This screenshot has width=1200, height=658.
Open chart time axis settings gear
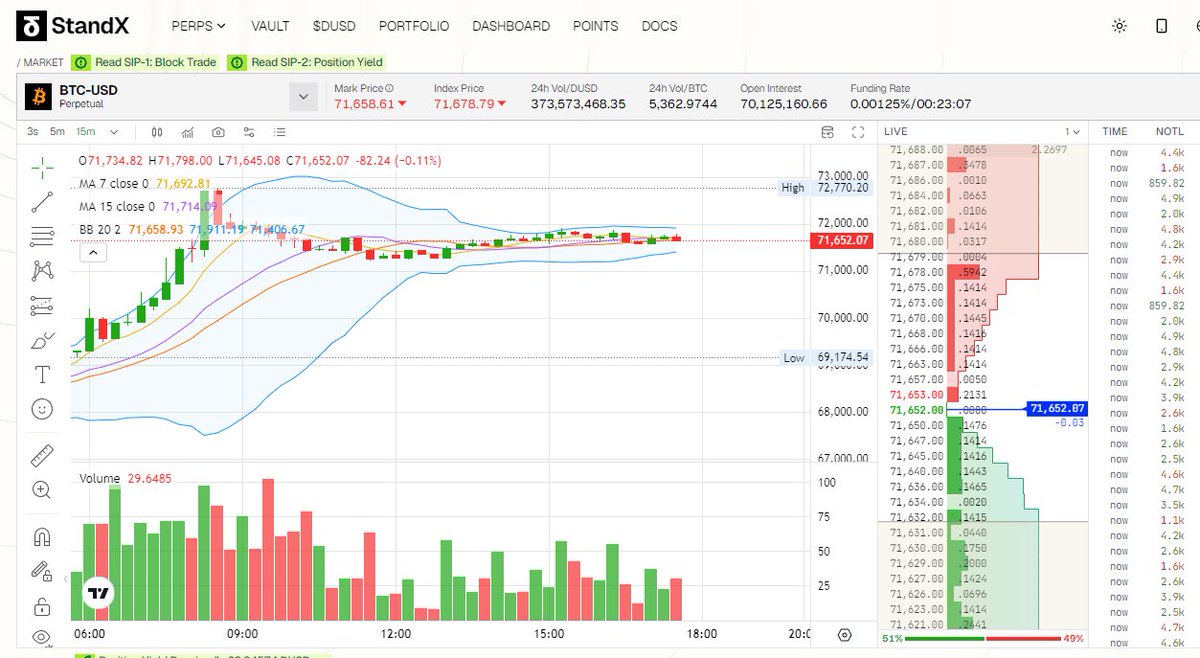tap(844, 634)
